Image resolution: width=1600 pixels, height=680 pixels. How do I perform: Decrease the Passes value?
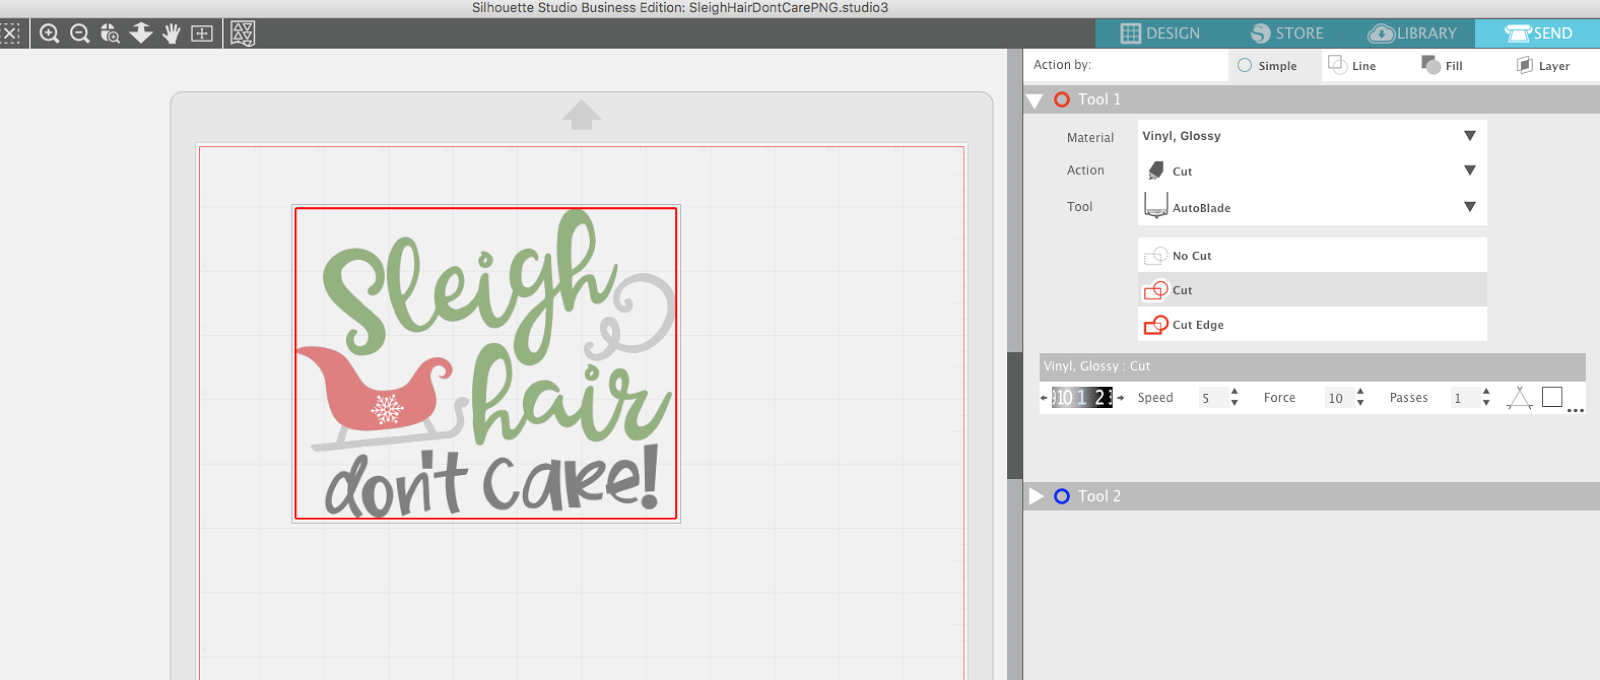[1486, 403]
